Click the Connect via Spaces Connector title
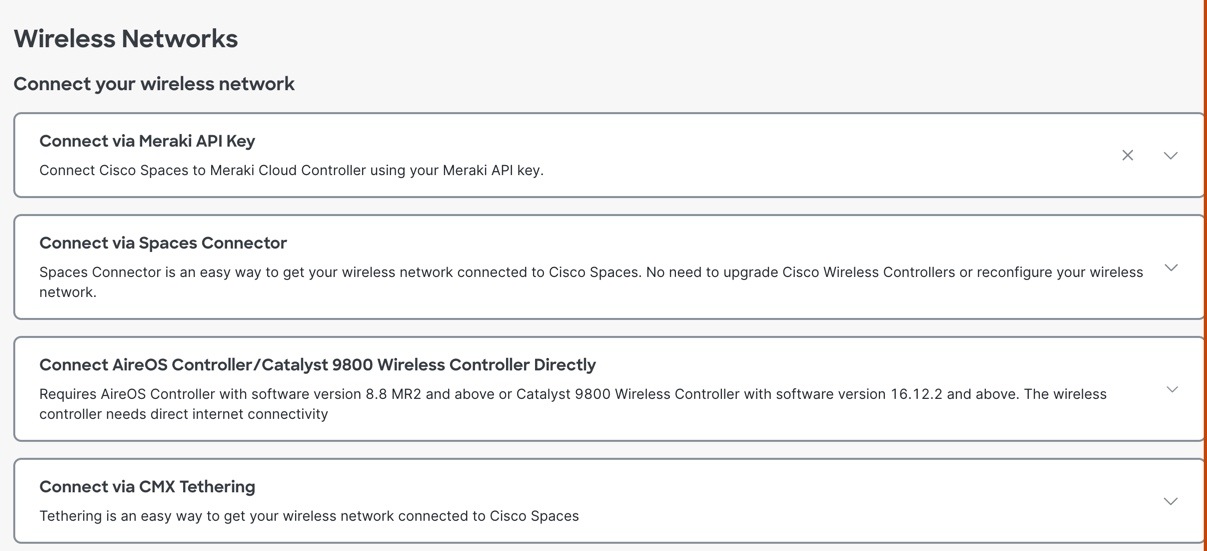This screenshot has width=1207, height=551. pyautogui.click(x=163, y=243)
